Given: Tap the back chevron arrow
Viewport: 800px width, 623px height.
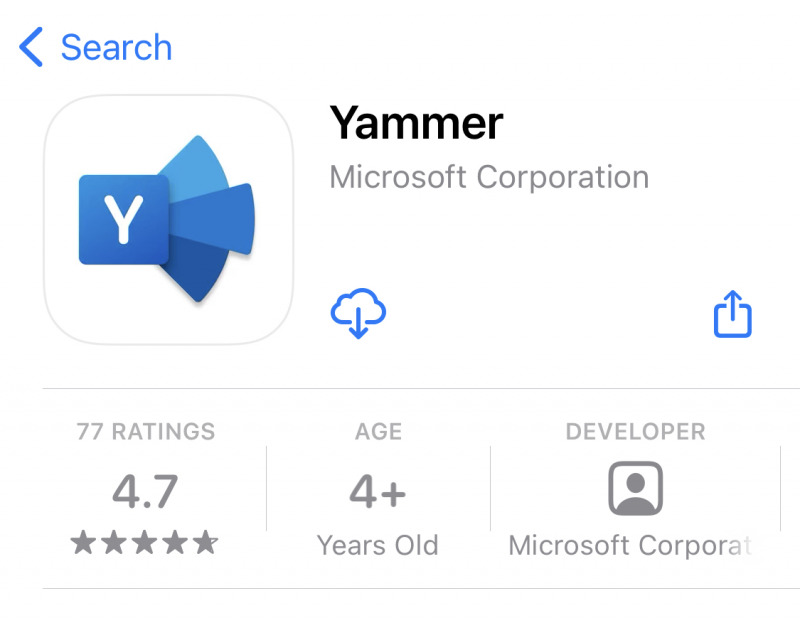Looking at the screenshot, I should (32, 47).
